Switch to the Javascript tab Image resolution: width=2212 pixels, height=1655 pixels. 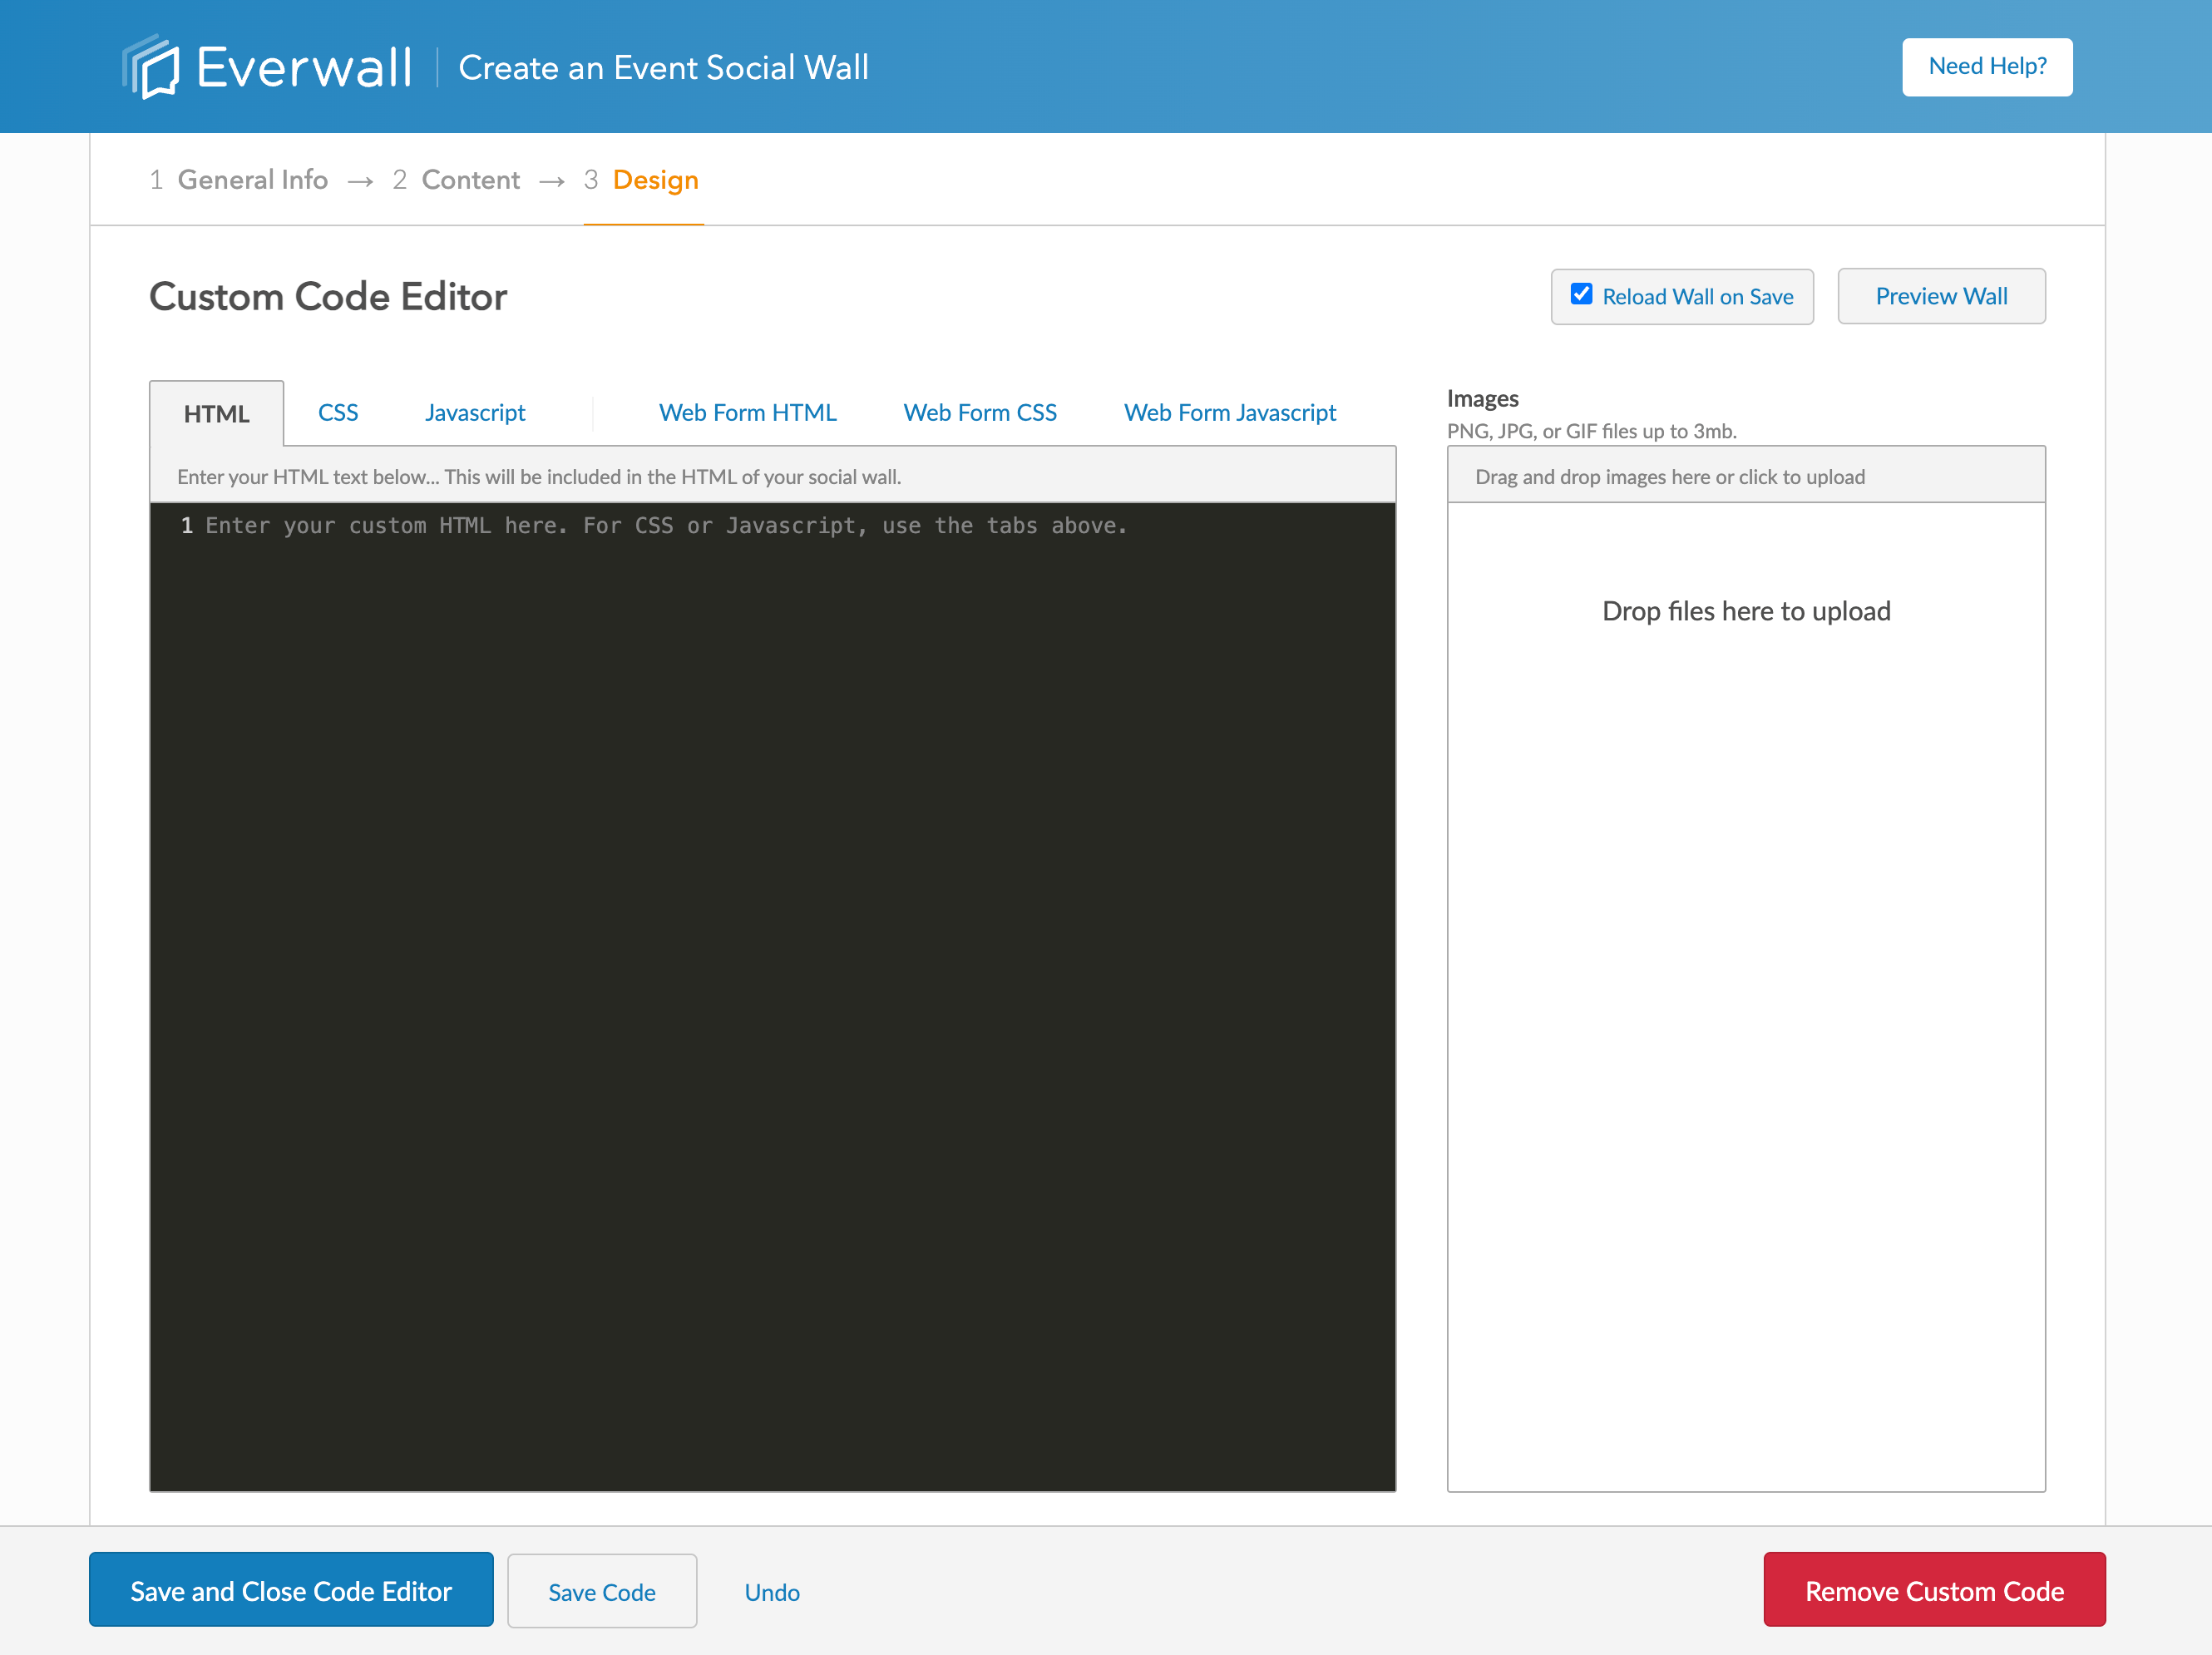click(x=474, y=413)
